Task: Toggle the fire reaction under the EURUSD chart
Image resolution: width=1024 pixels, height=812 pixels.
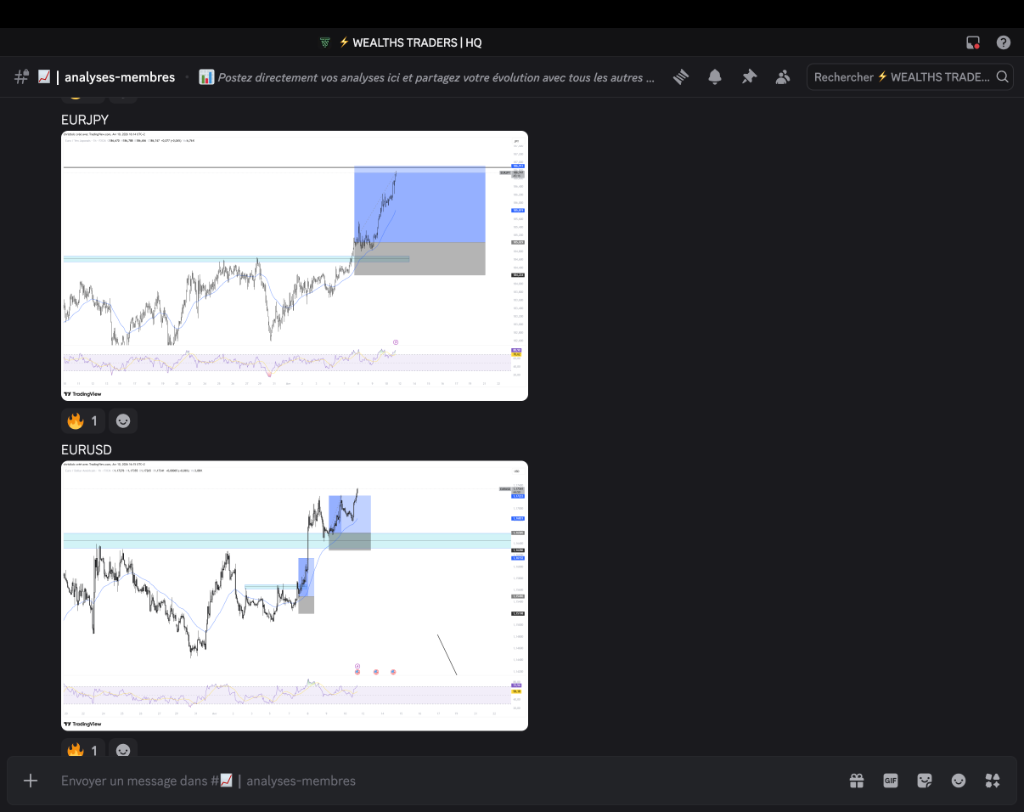Action: click(x=83, y=749)
